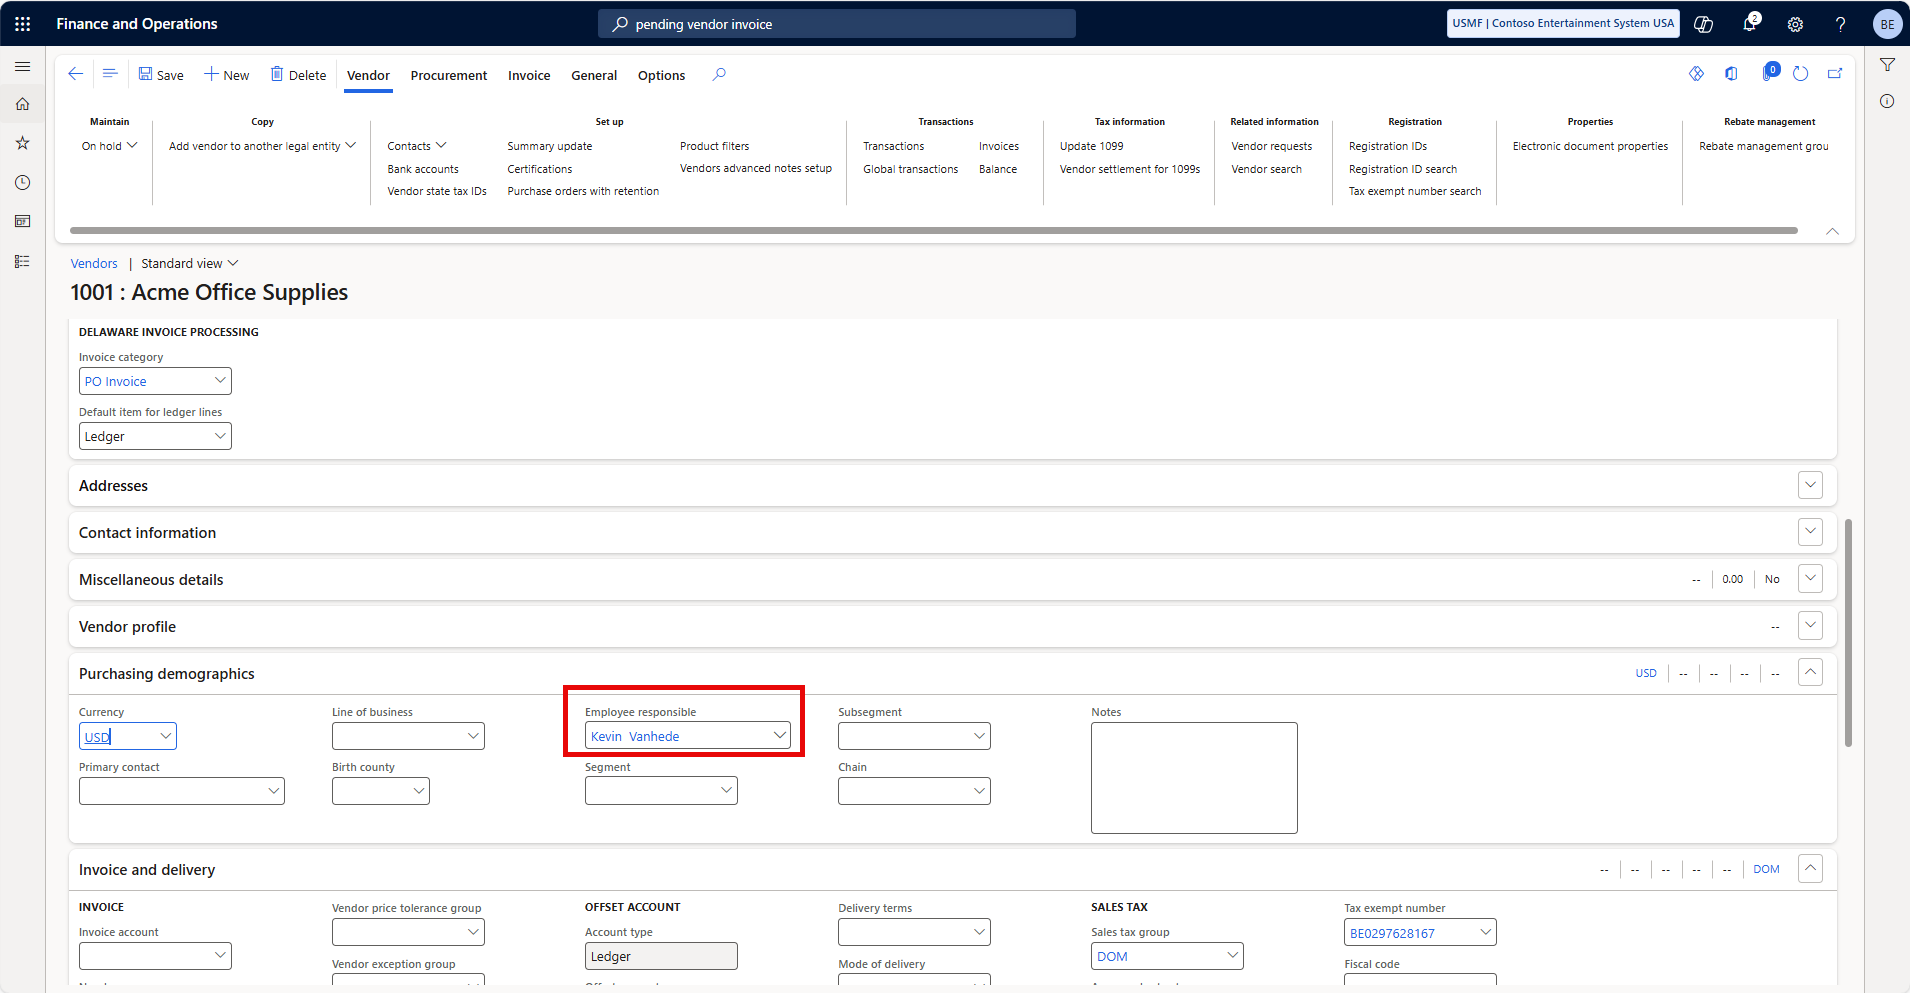Switch to the Options tab
Viewport: 1910px width, 993px height.
coord(661,75)
